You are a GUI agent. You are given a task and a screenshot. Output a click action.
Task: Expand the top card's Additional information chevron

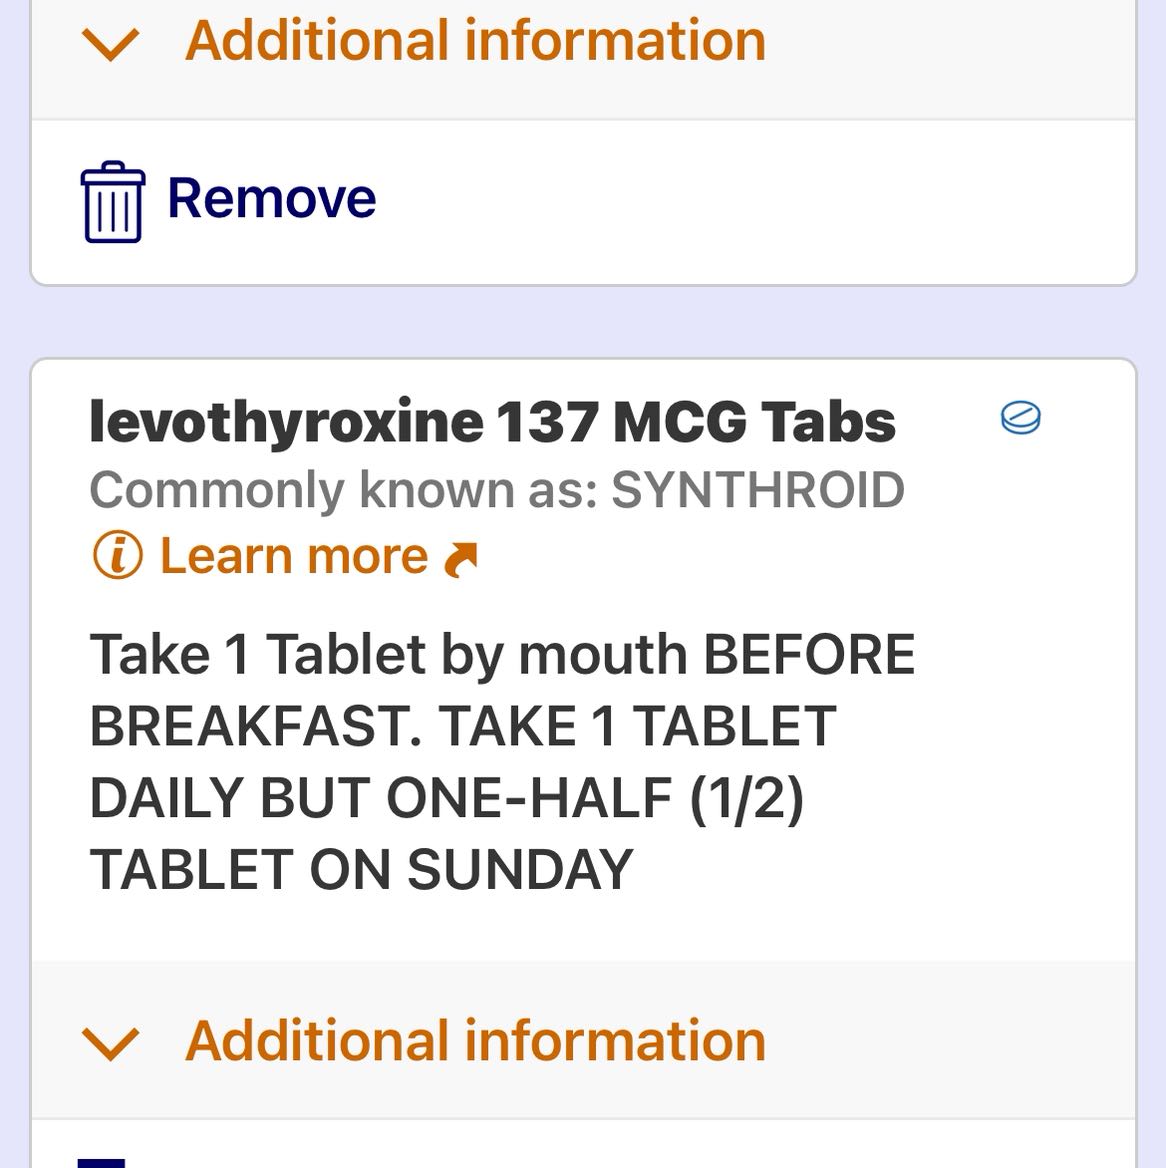coord(110,43)
